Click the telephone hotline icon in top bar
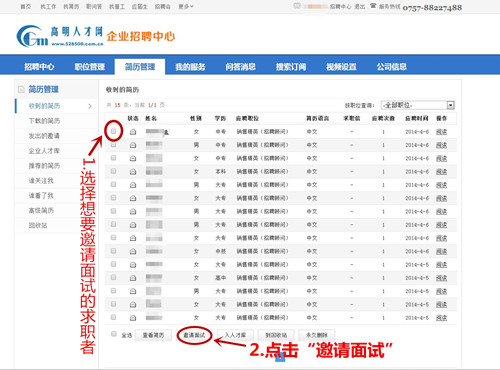This screenshot has width=500, height=370. coord(373,6)
